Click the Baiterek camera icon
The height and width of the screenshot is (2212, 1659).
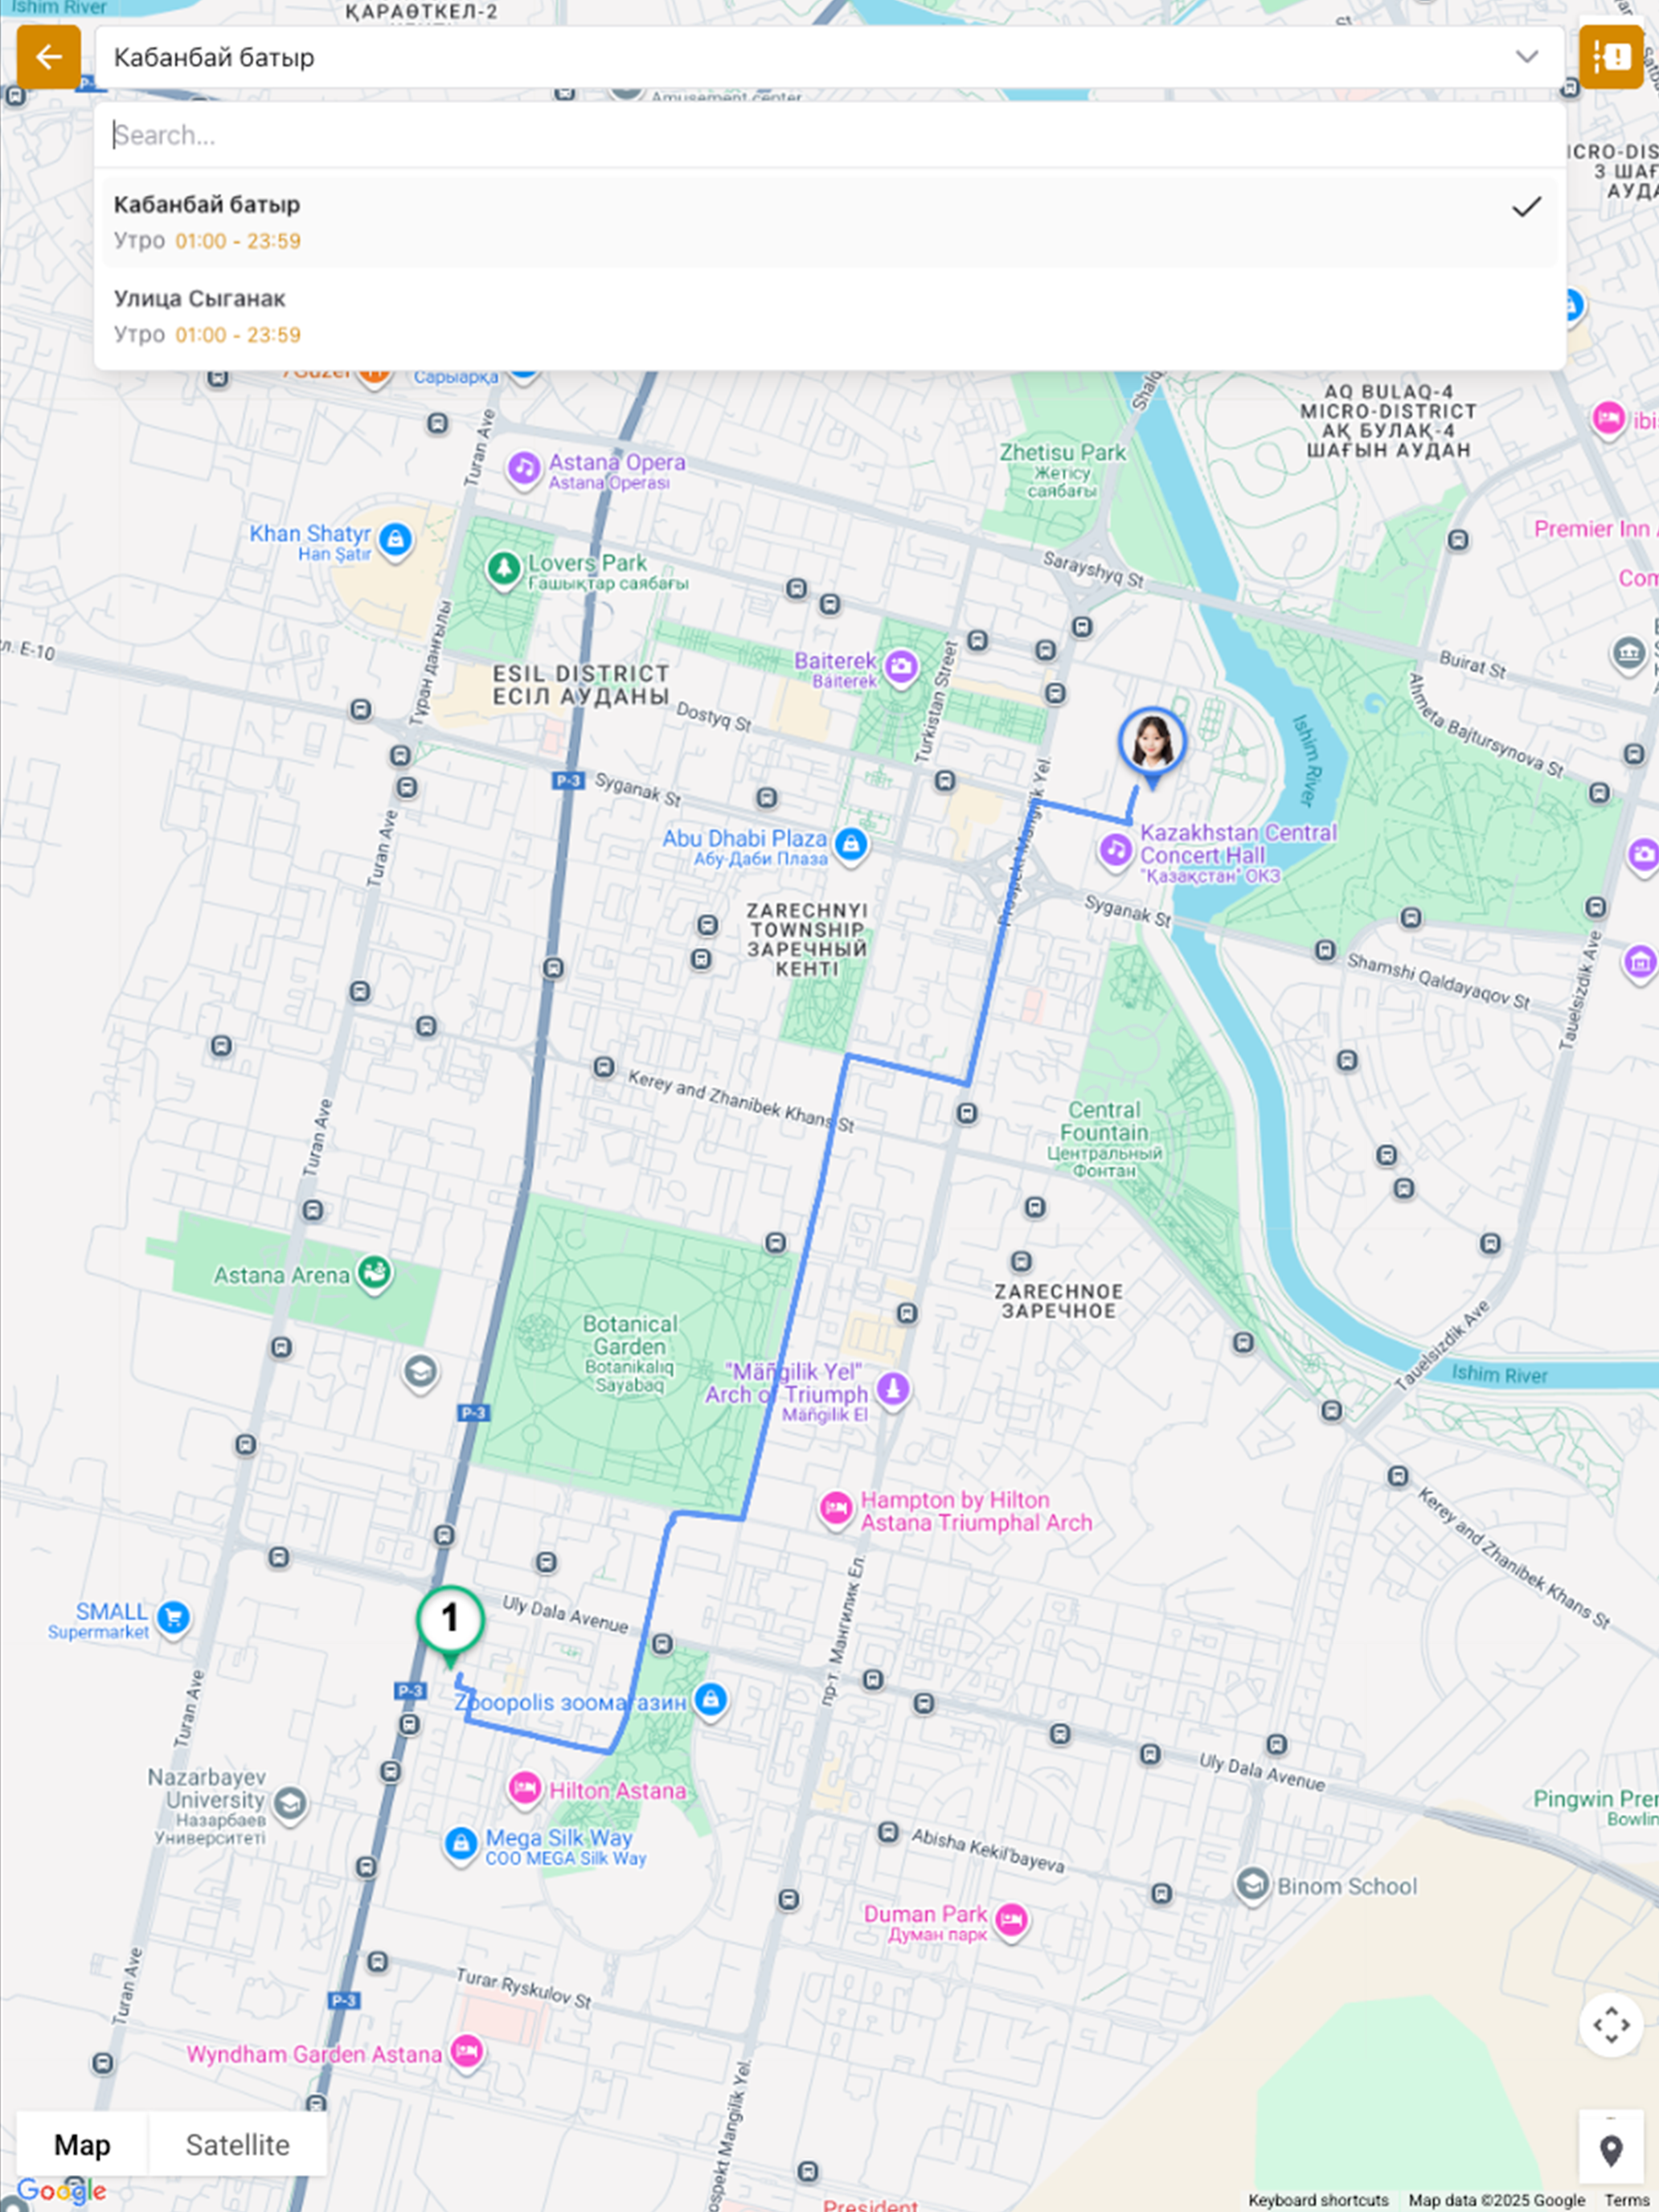point(901,666)
